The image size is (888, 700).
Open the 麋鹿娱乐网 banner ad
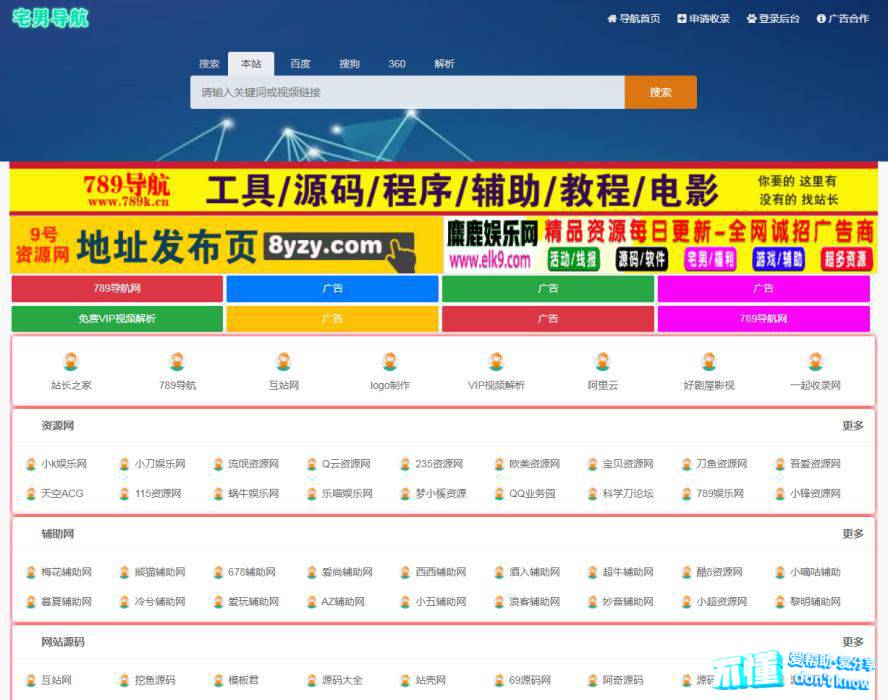[660, 245]
